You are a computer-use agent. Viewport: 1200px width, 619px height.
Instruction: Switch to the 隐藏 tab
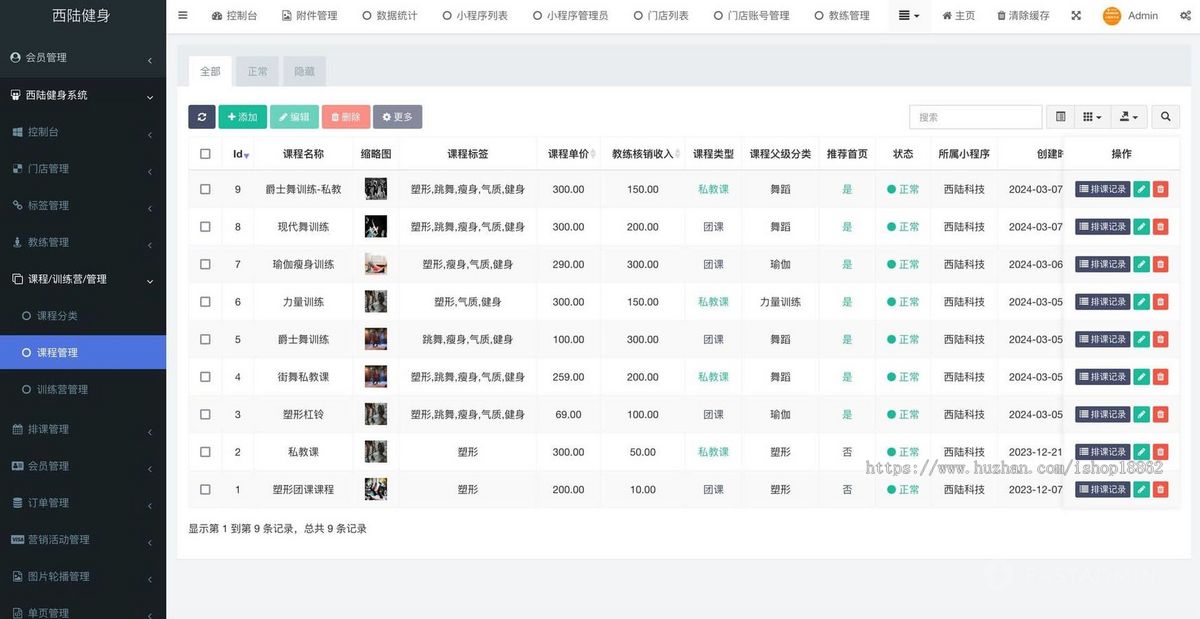pos(303,71)
